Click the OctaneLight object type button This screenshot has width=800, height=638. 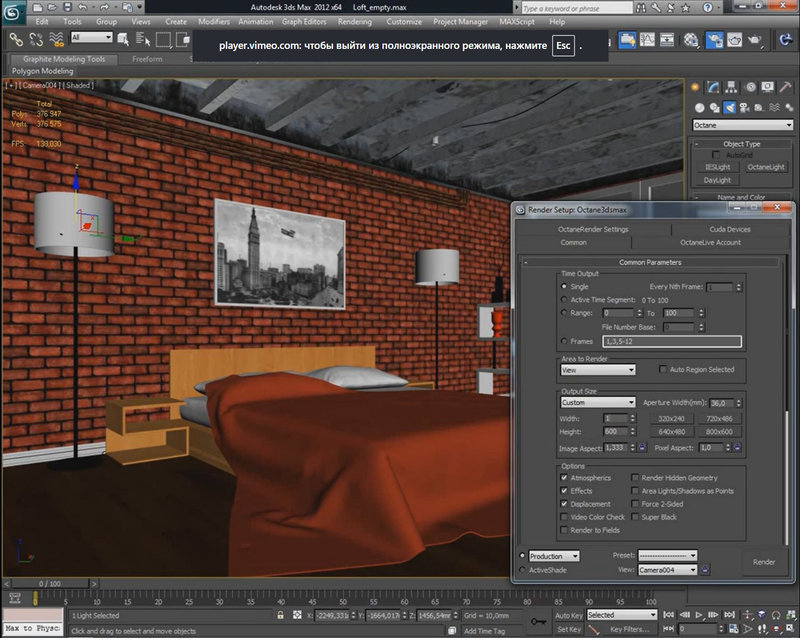766,167
